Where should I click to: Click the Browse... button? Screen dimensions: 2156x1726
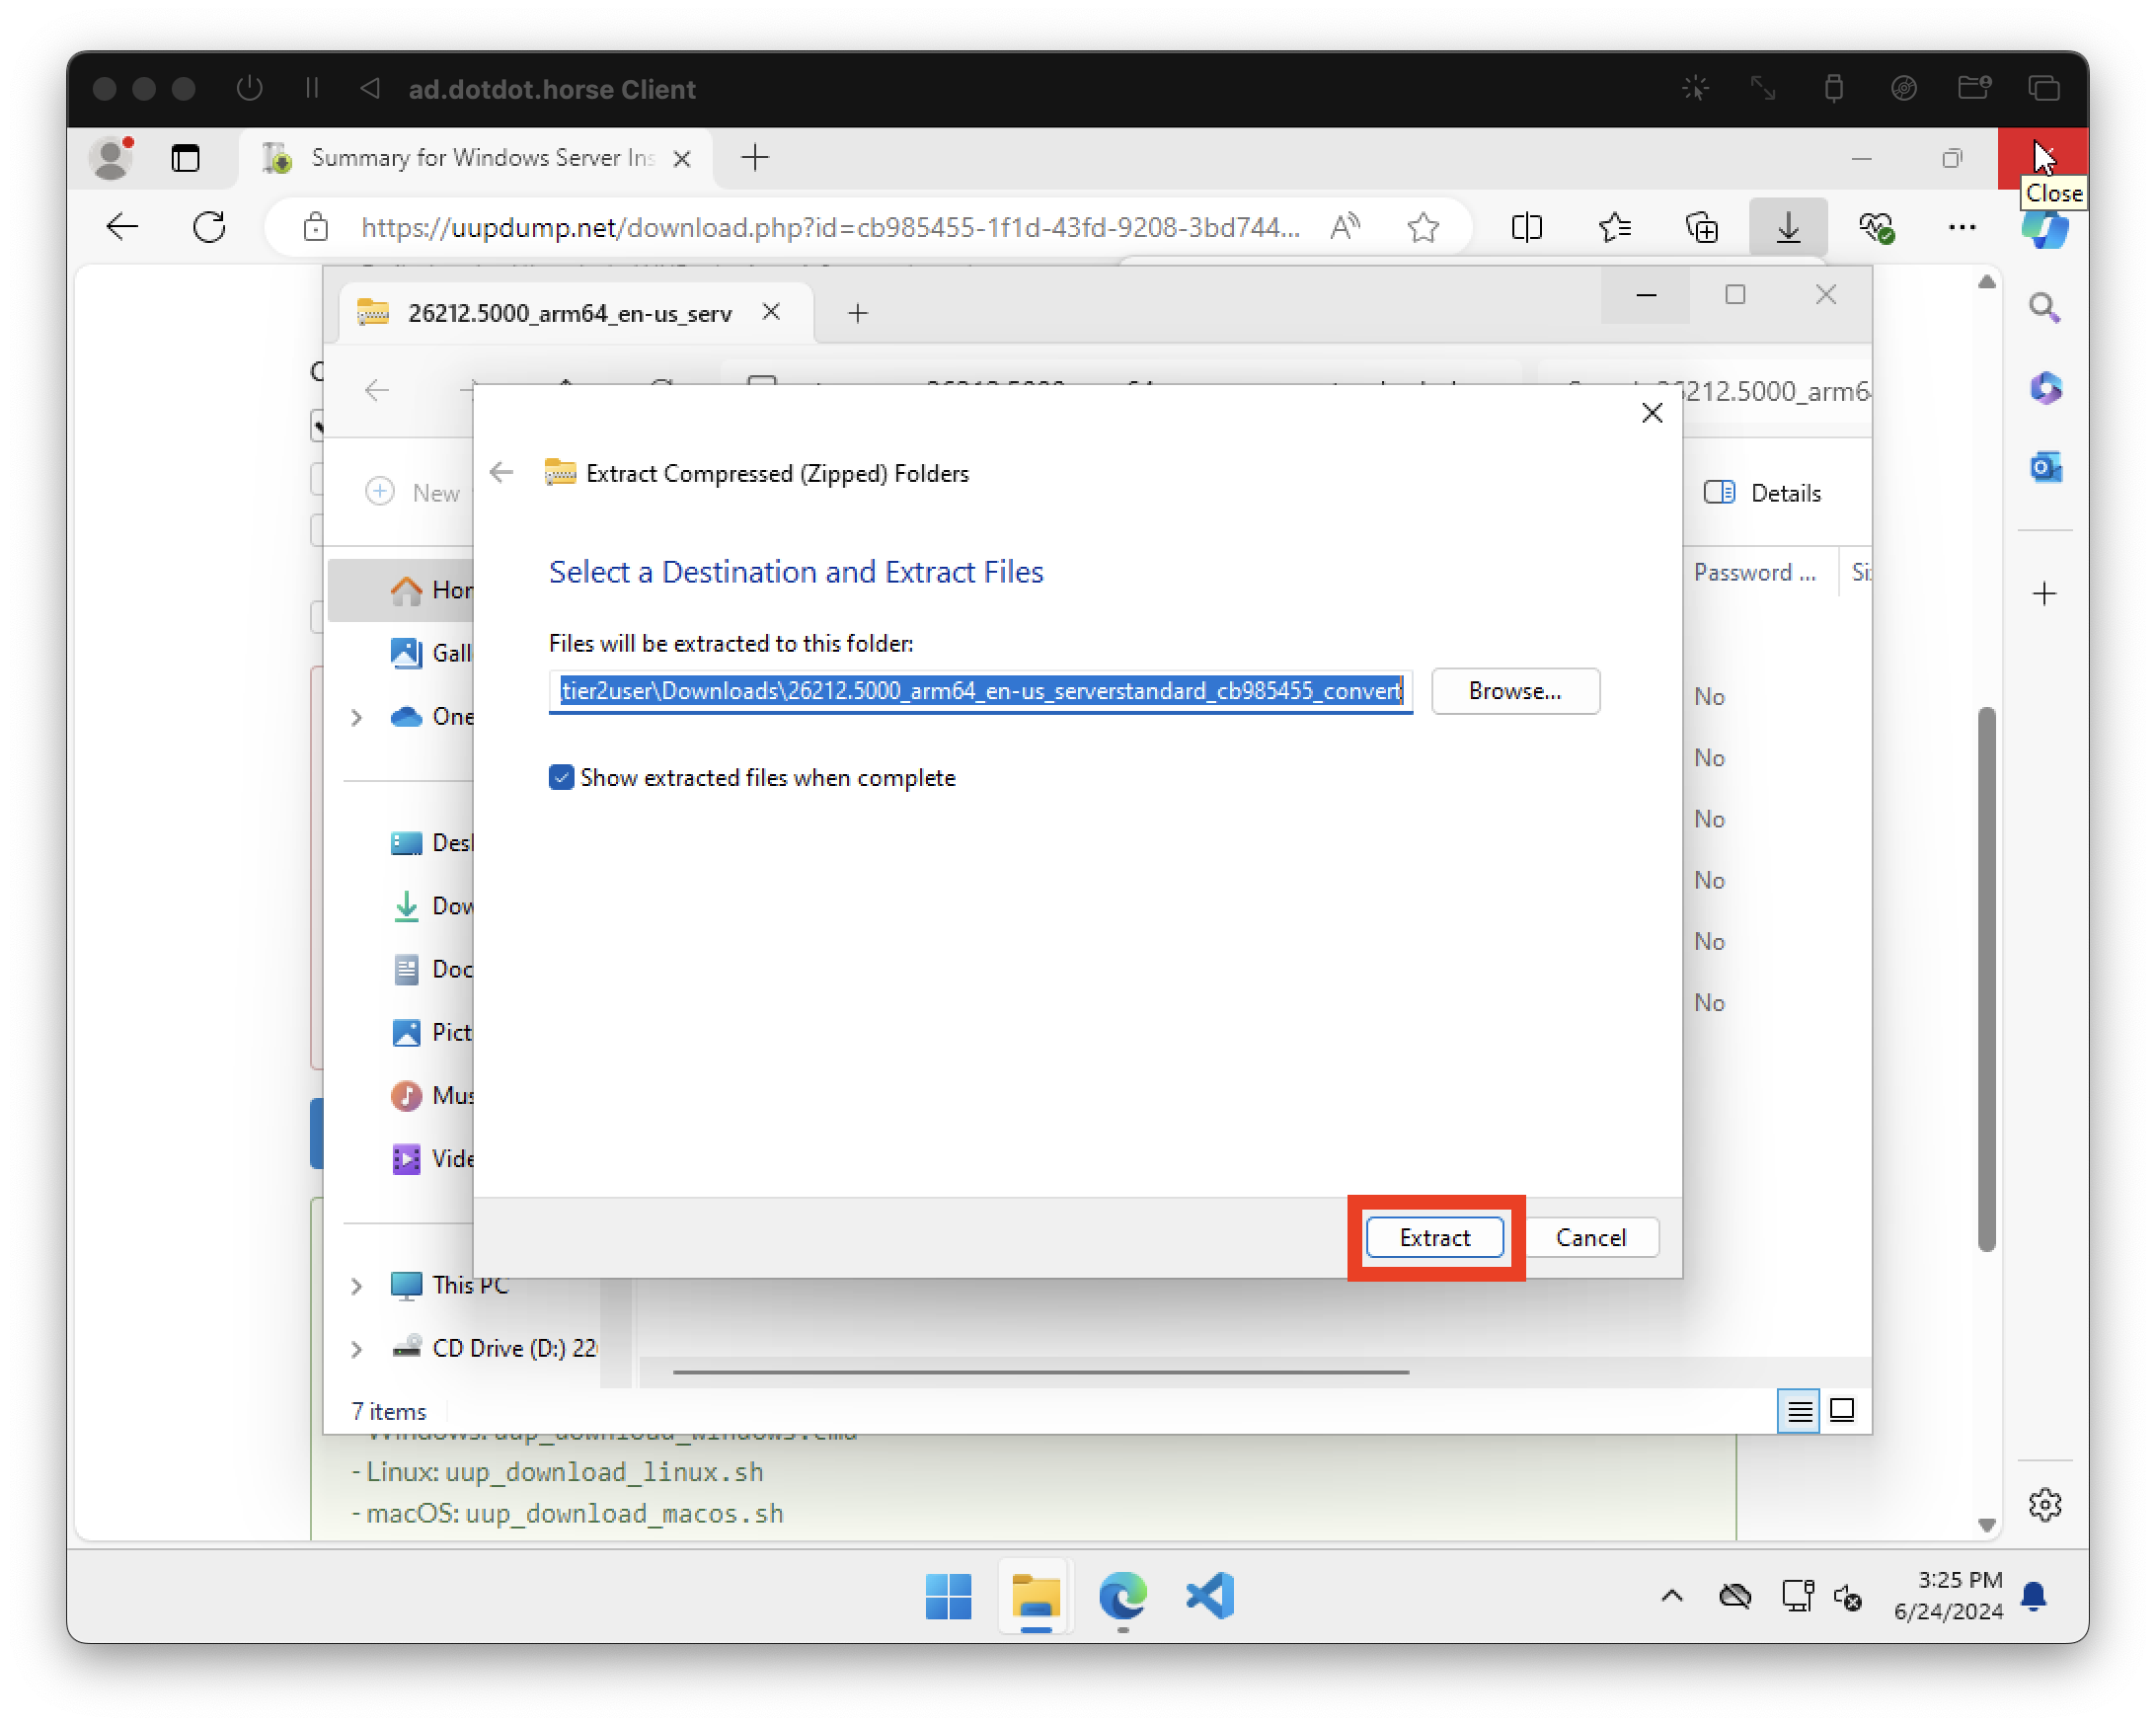click(1514, 691)
